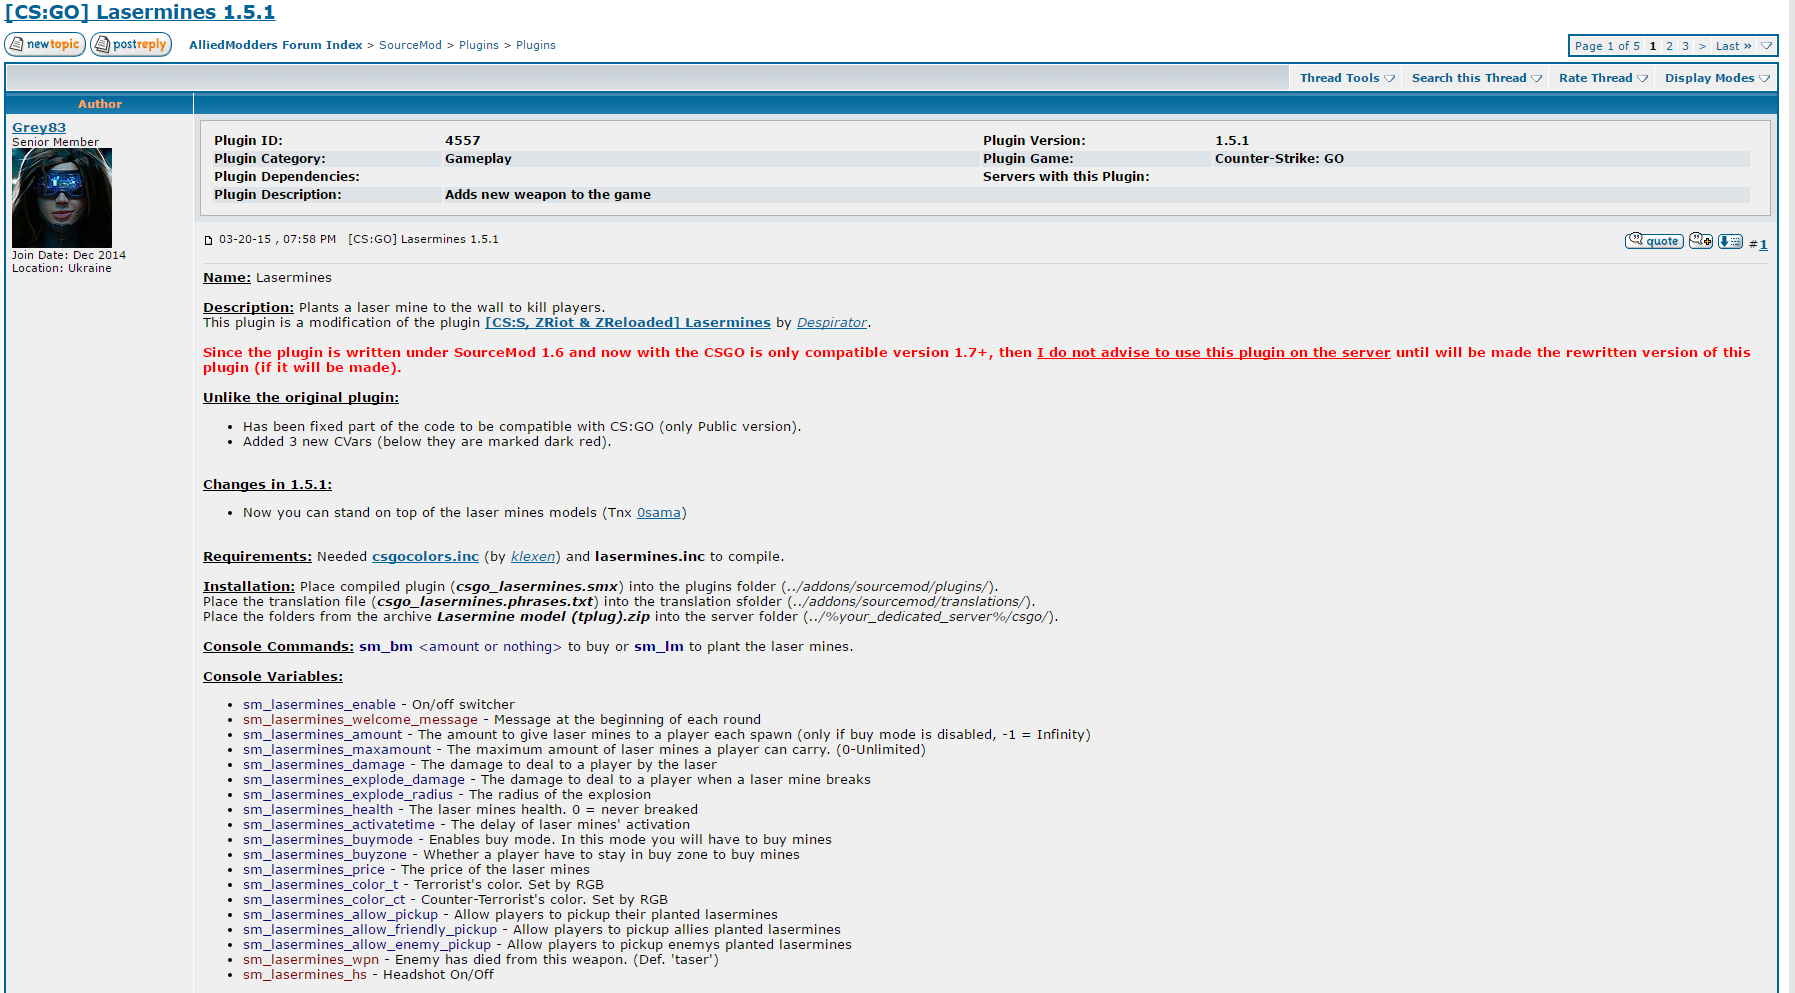Click the sm_lasermines_color_ct variable
Image resolution: width=1795 pixels, height=993 pixels.
click(324, 899)
